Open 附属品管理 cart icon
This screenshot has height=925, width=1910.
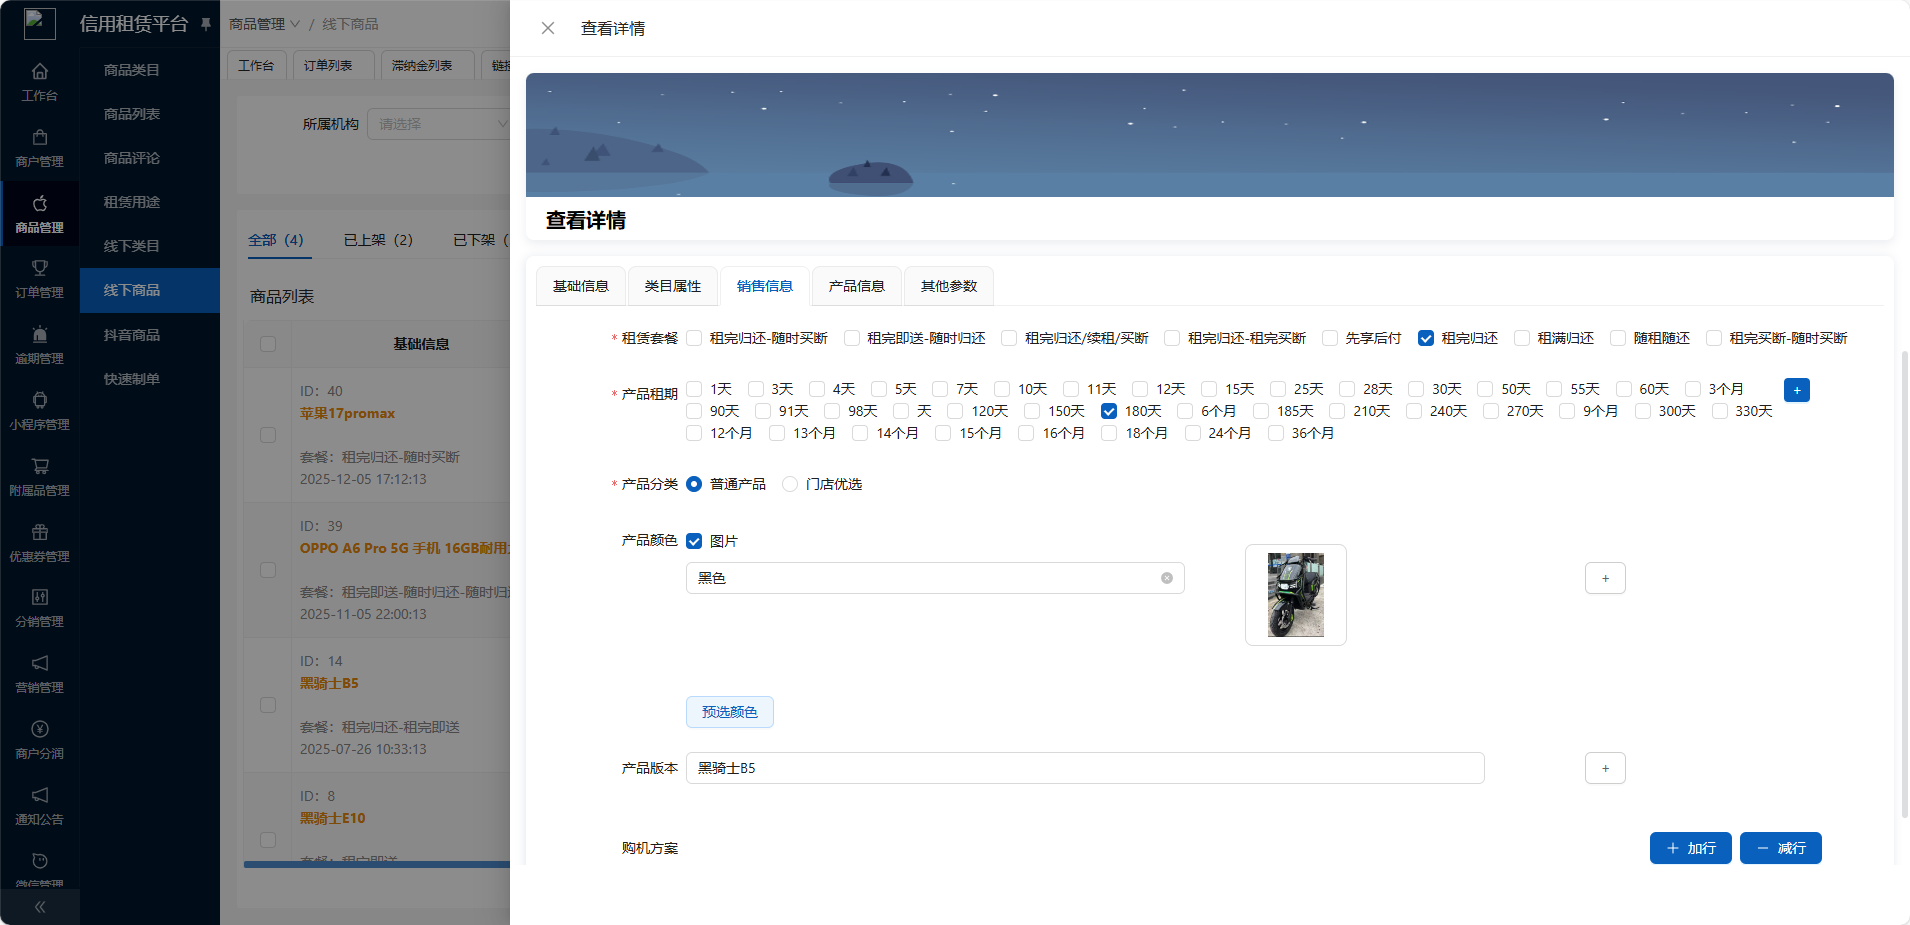coord(40,467)
